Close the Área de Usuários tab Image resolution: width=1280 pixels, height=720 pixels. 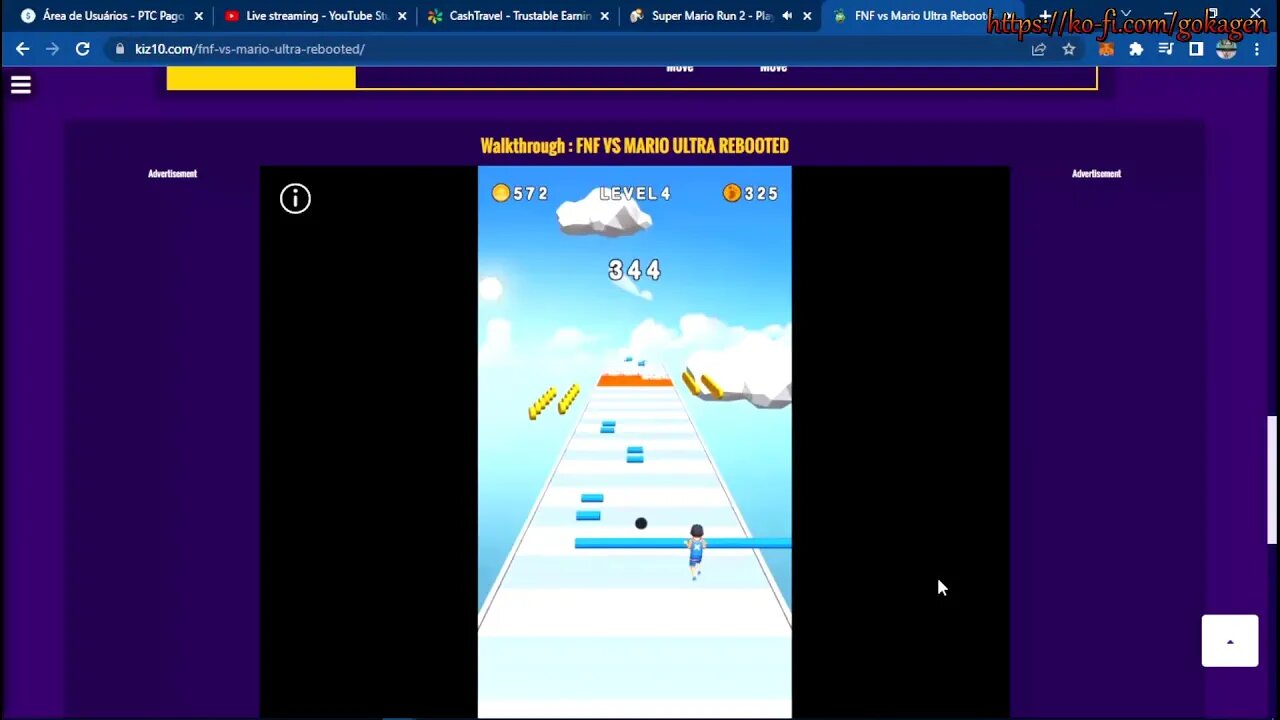[x=199, y=16]
